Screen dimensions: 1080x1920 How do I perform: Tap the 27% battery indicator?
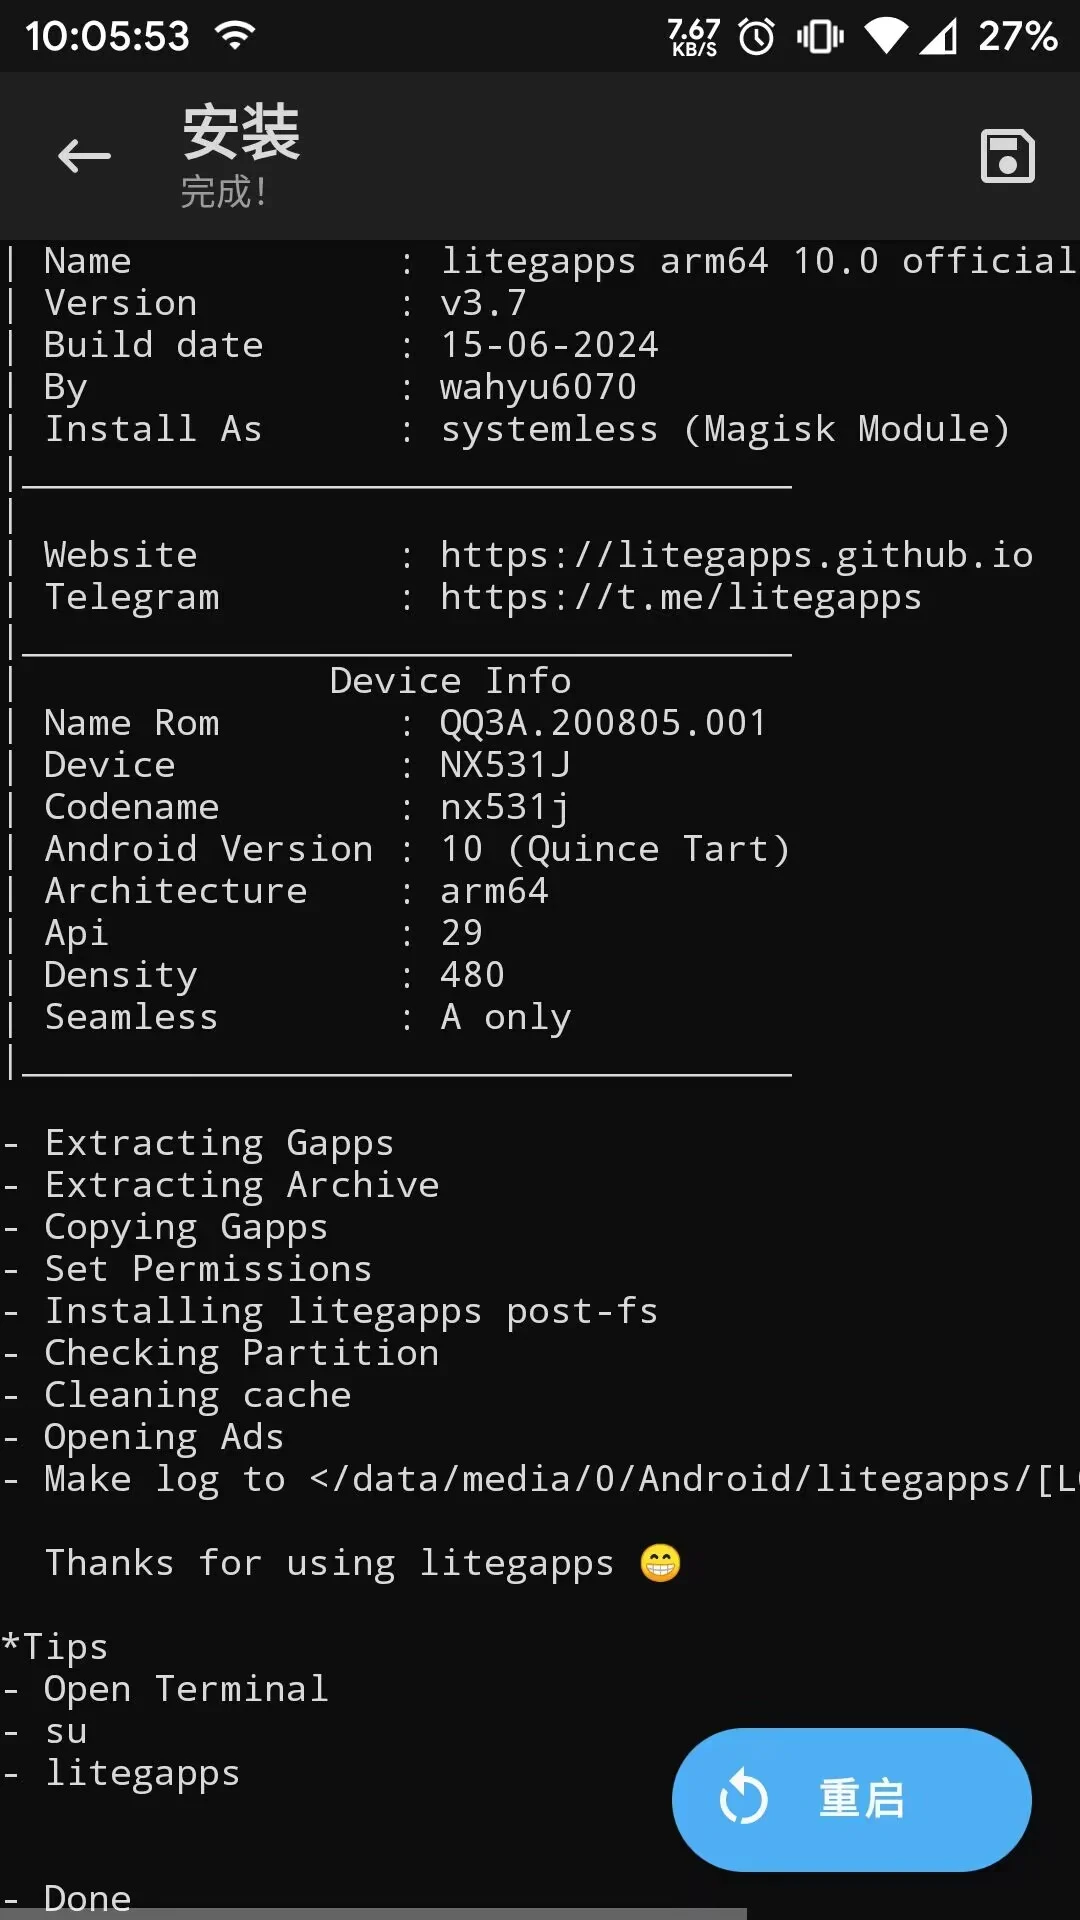point(1017,37)
